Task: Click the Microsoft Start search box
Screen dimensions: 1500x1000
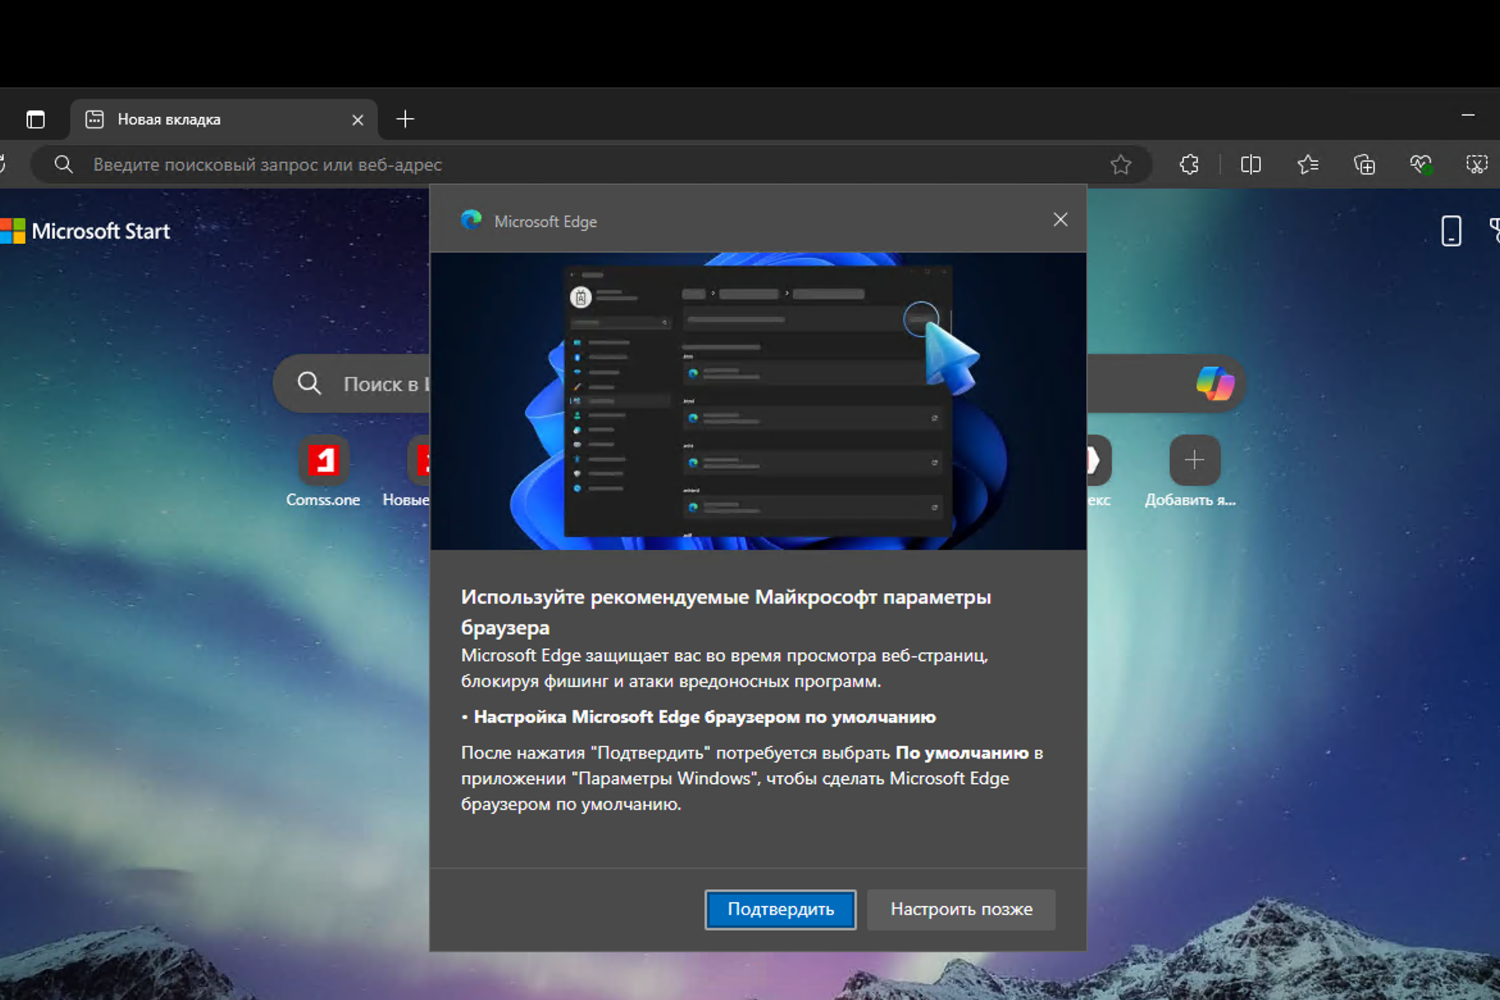Action: click(760, 384)
